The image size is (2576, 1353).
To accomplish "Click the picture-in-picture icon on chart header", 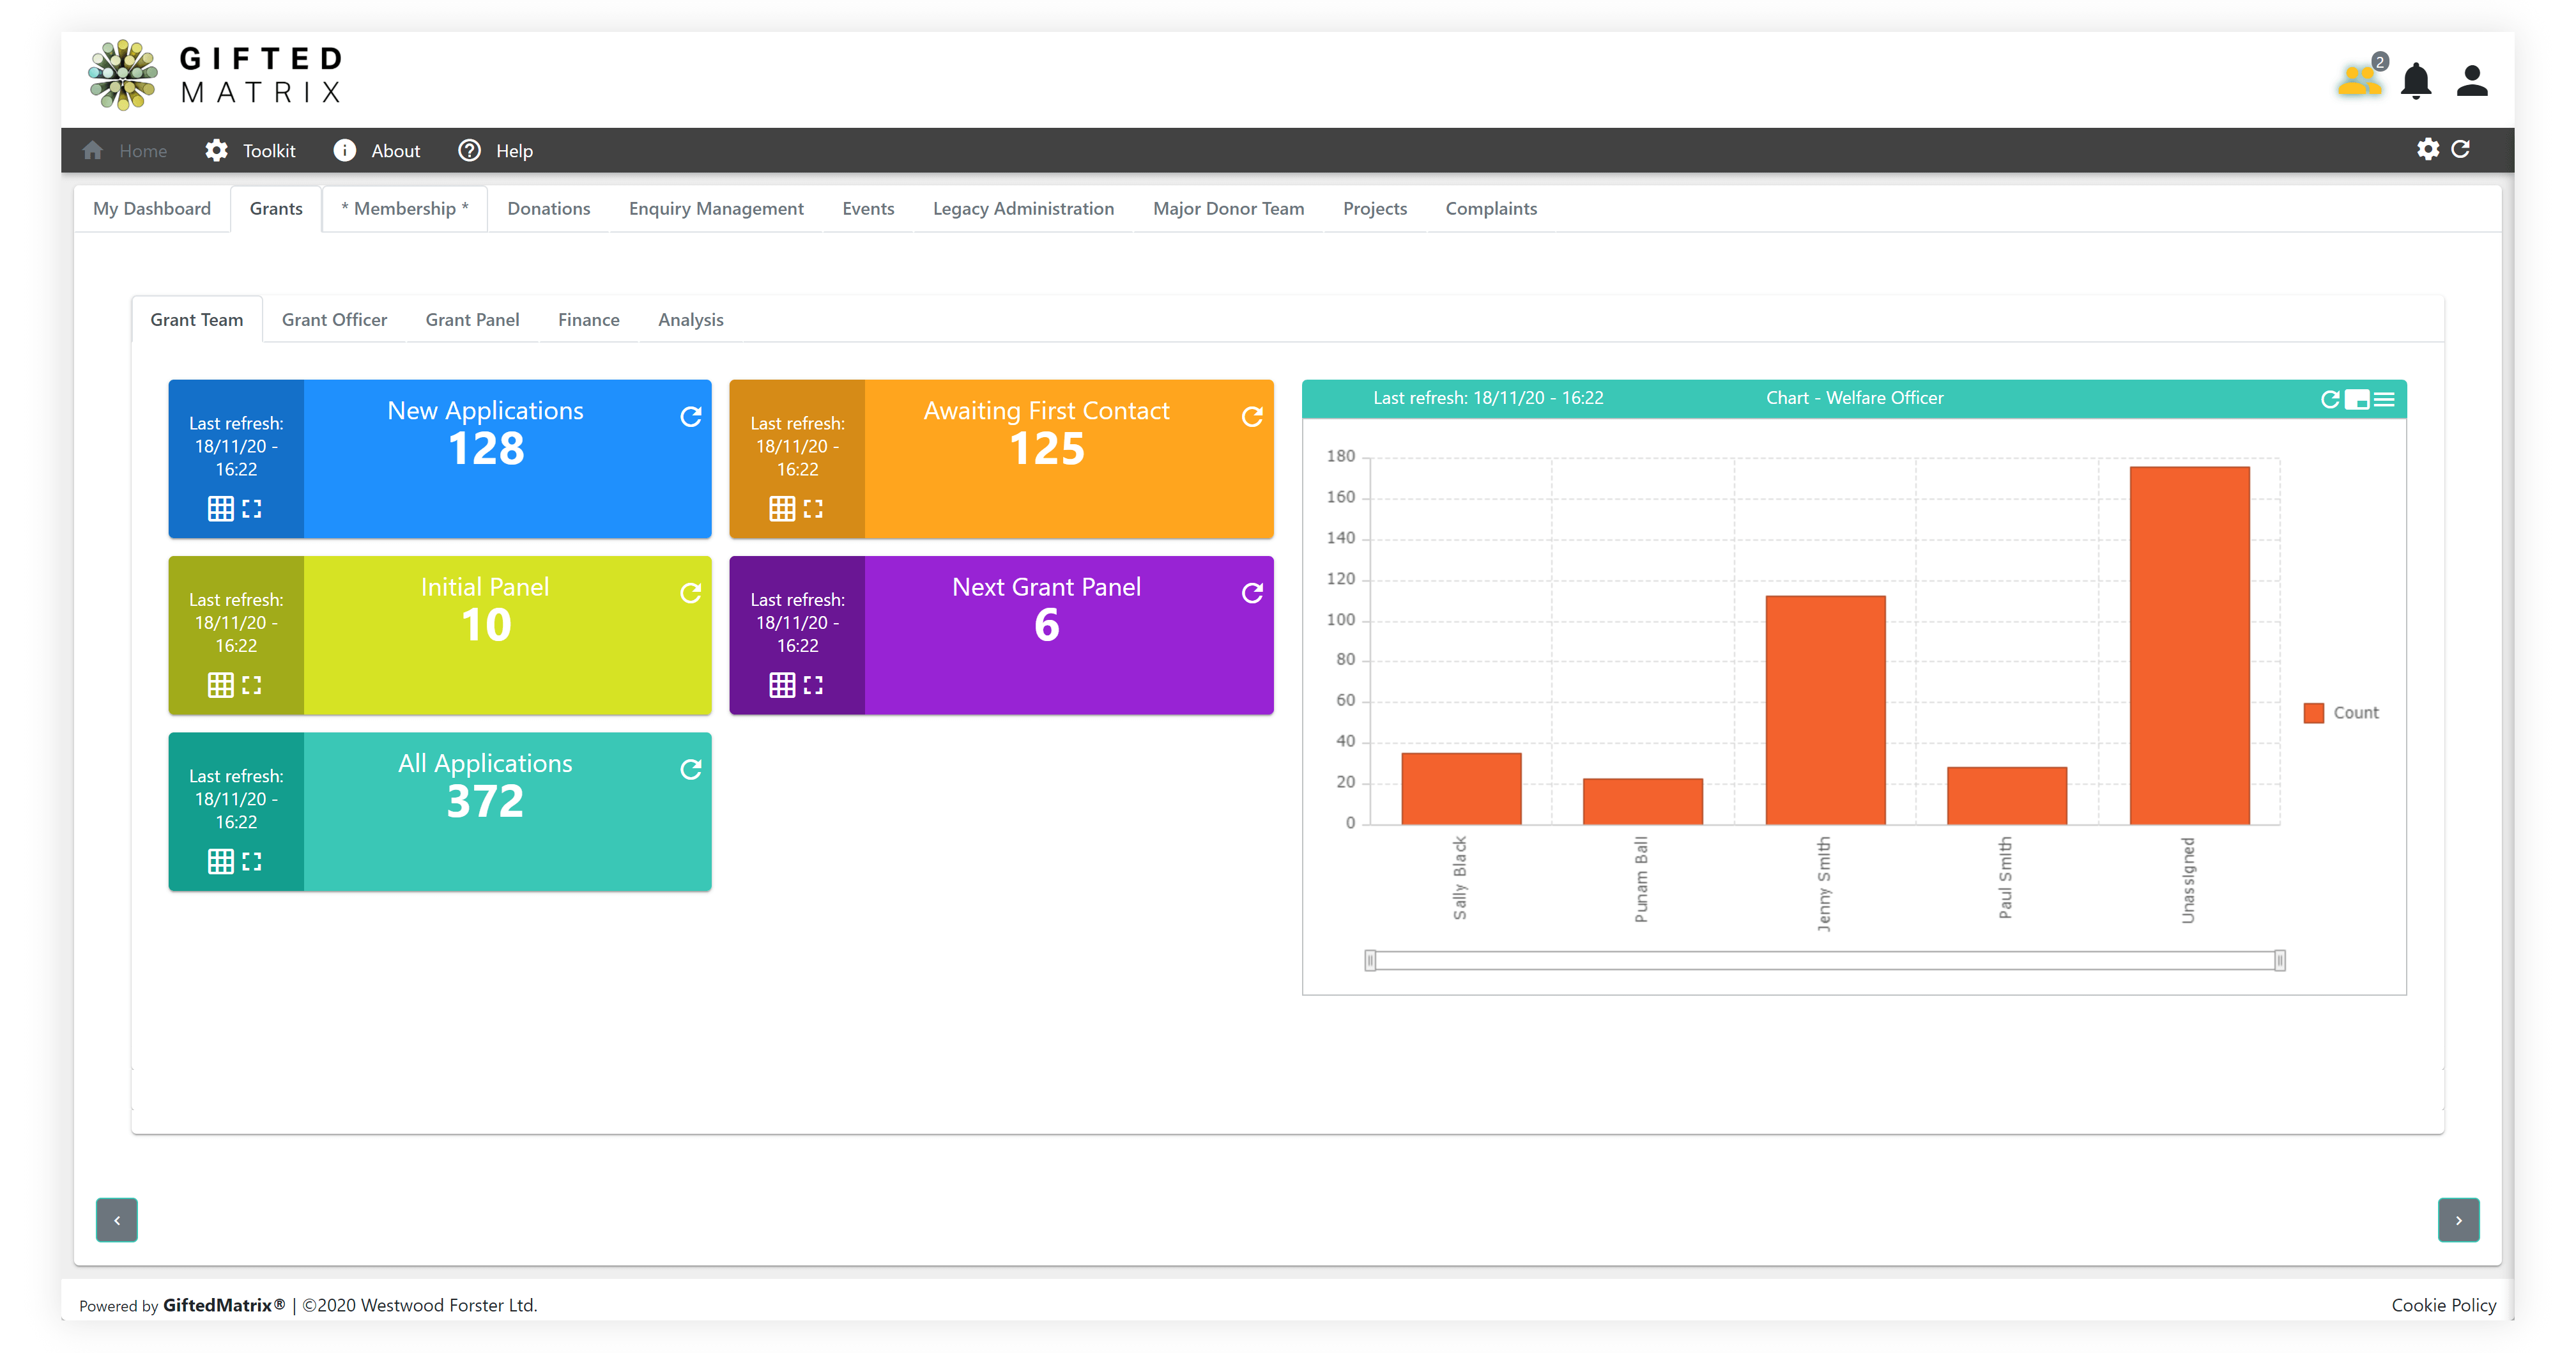I will 2357,399.
